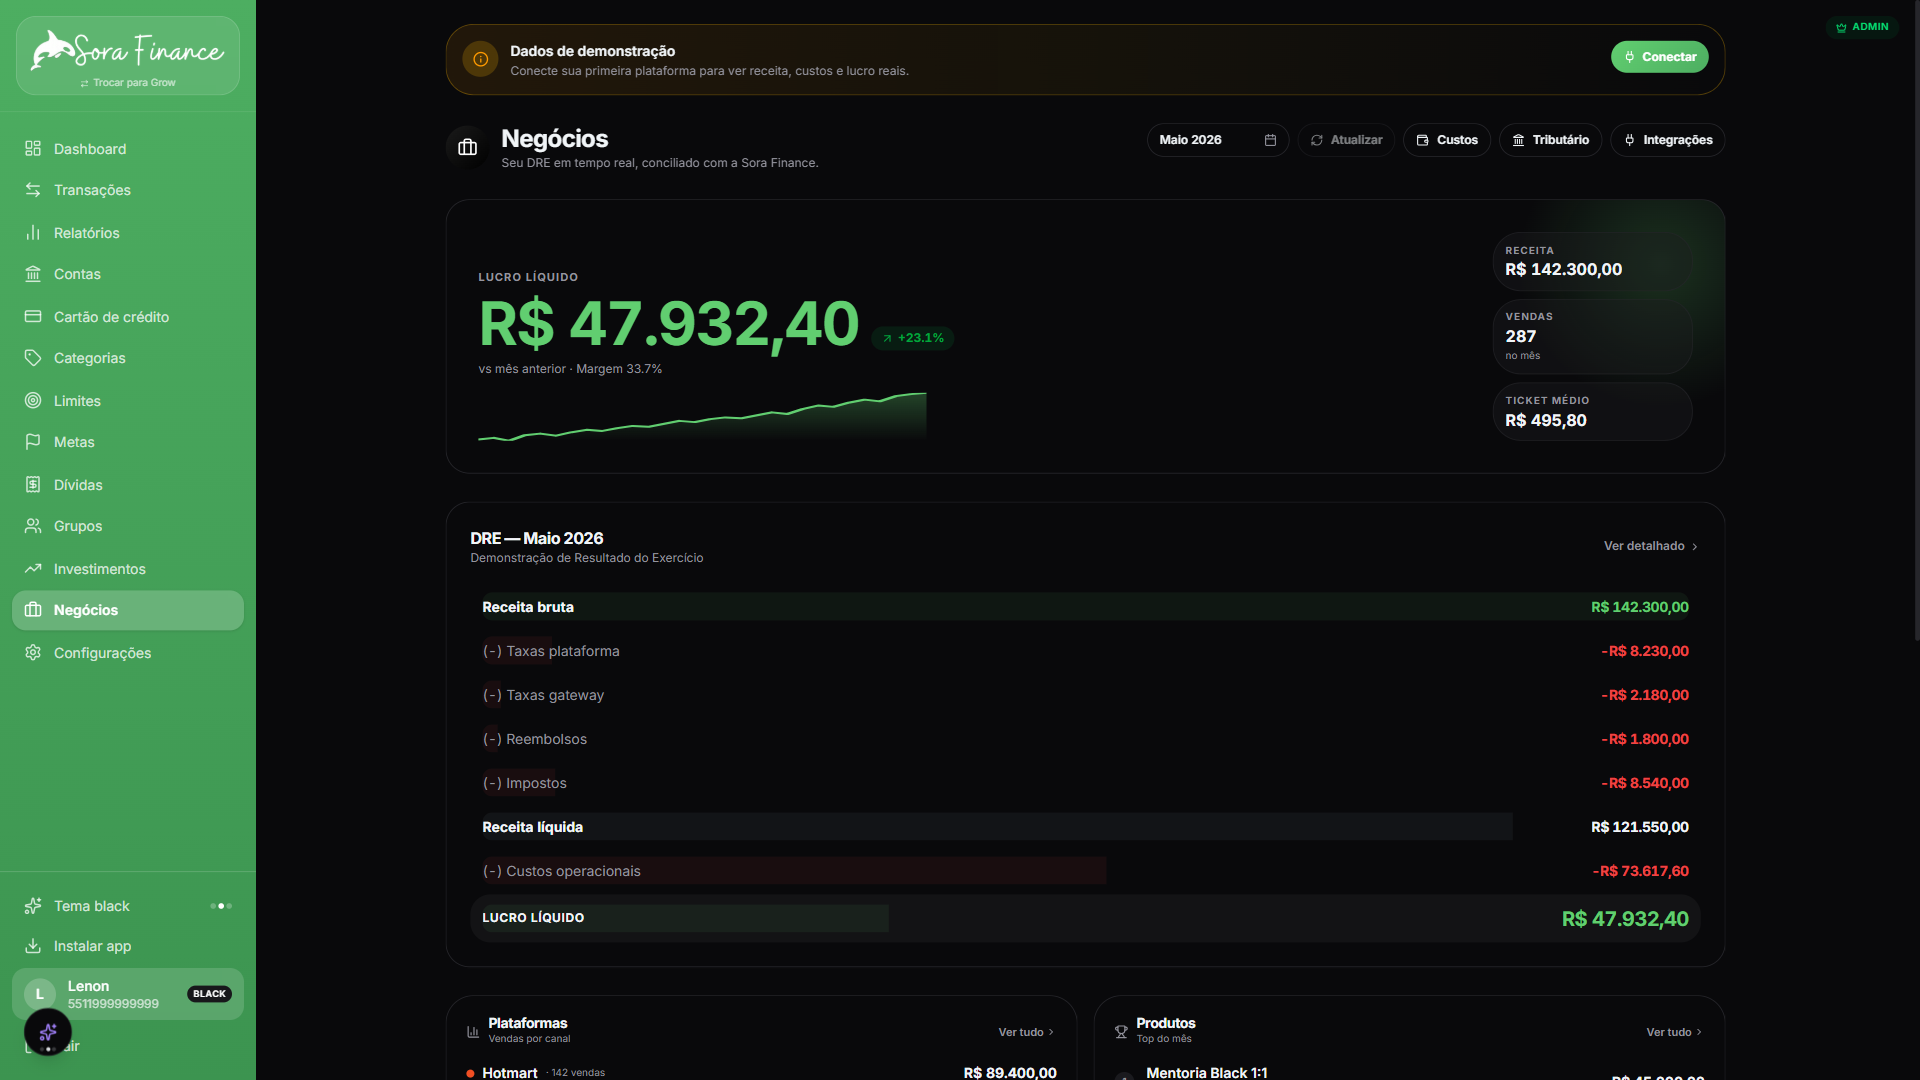1920x1080 pixels.
Task: Click the Receita bruta row
Action: (1085, 607)
